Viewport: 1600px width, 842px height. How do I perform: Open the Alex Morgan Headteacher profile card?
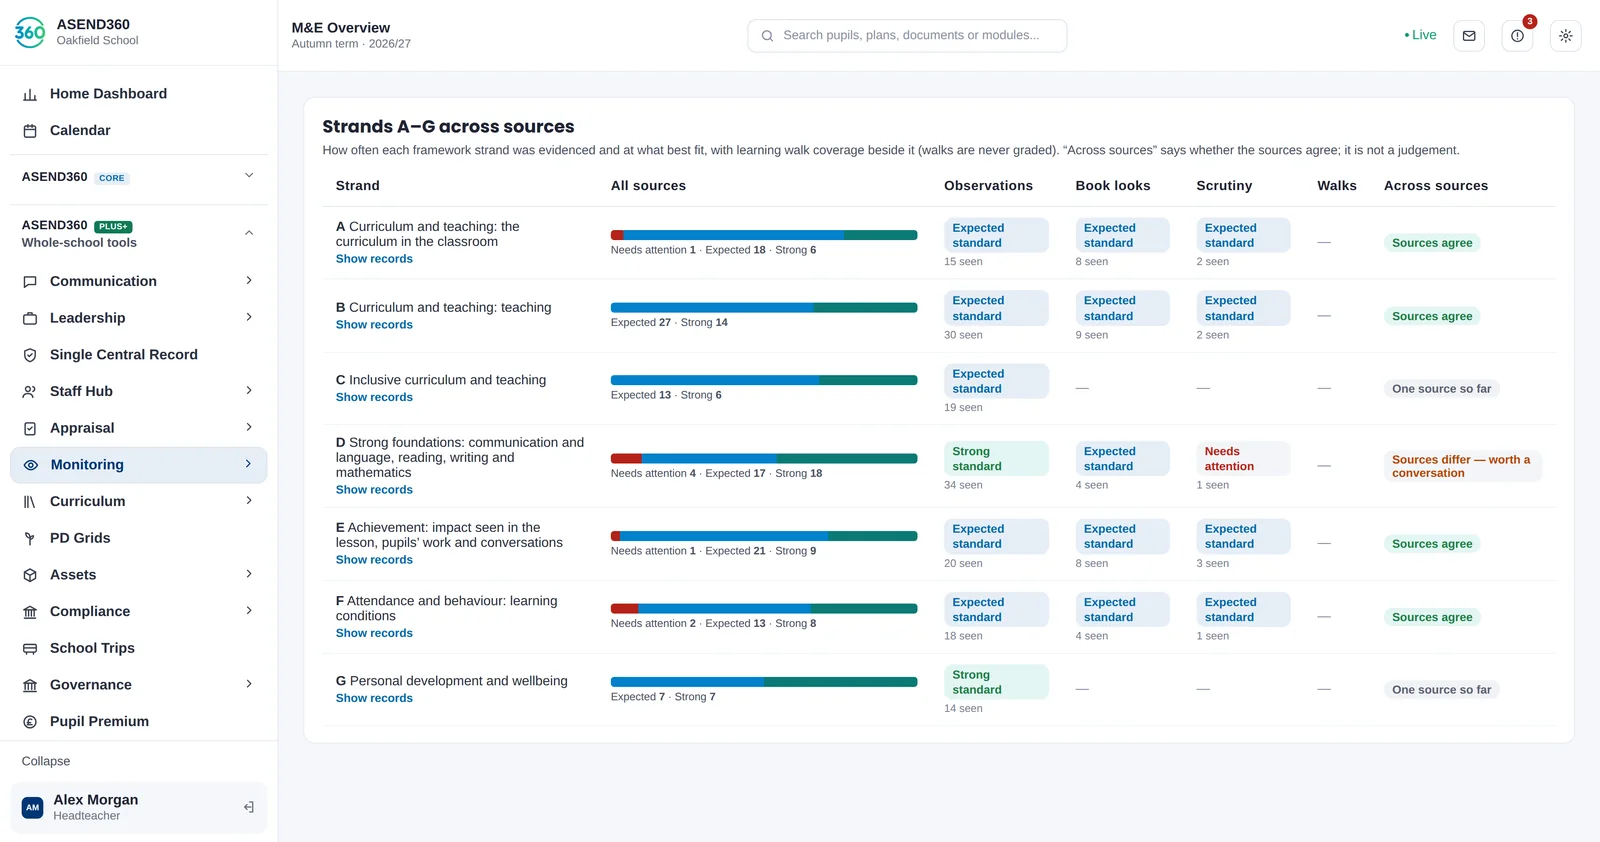click(x=139, y=807)
